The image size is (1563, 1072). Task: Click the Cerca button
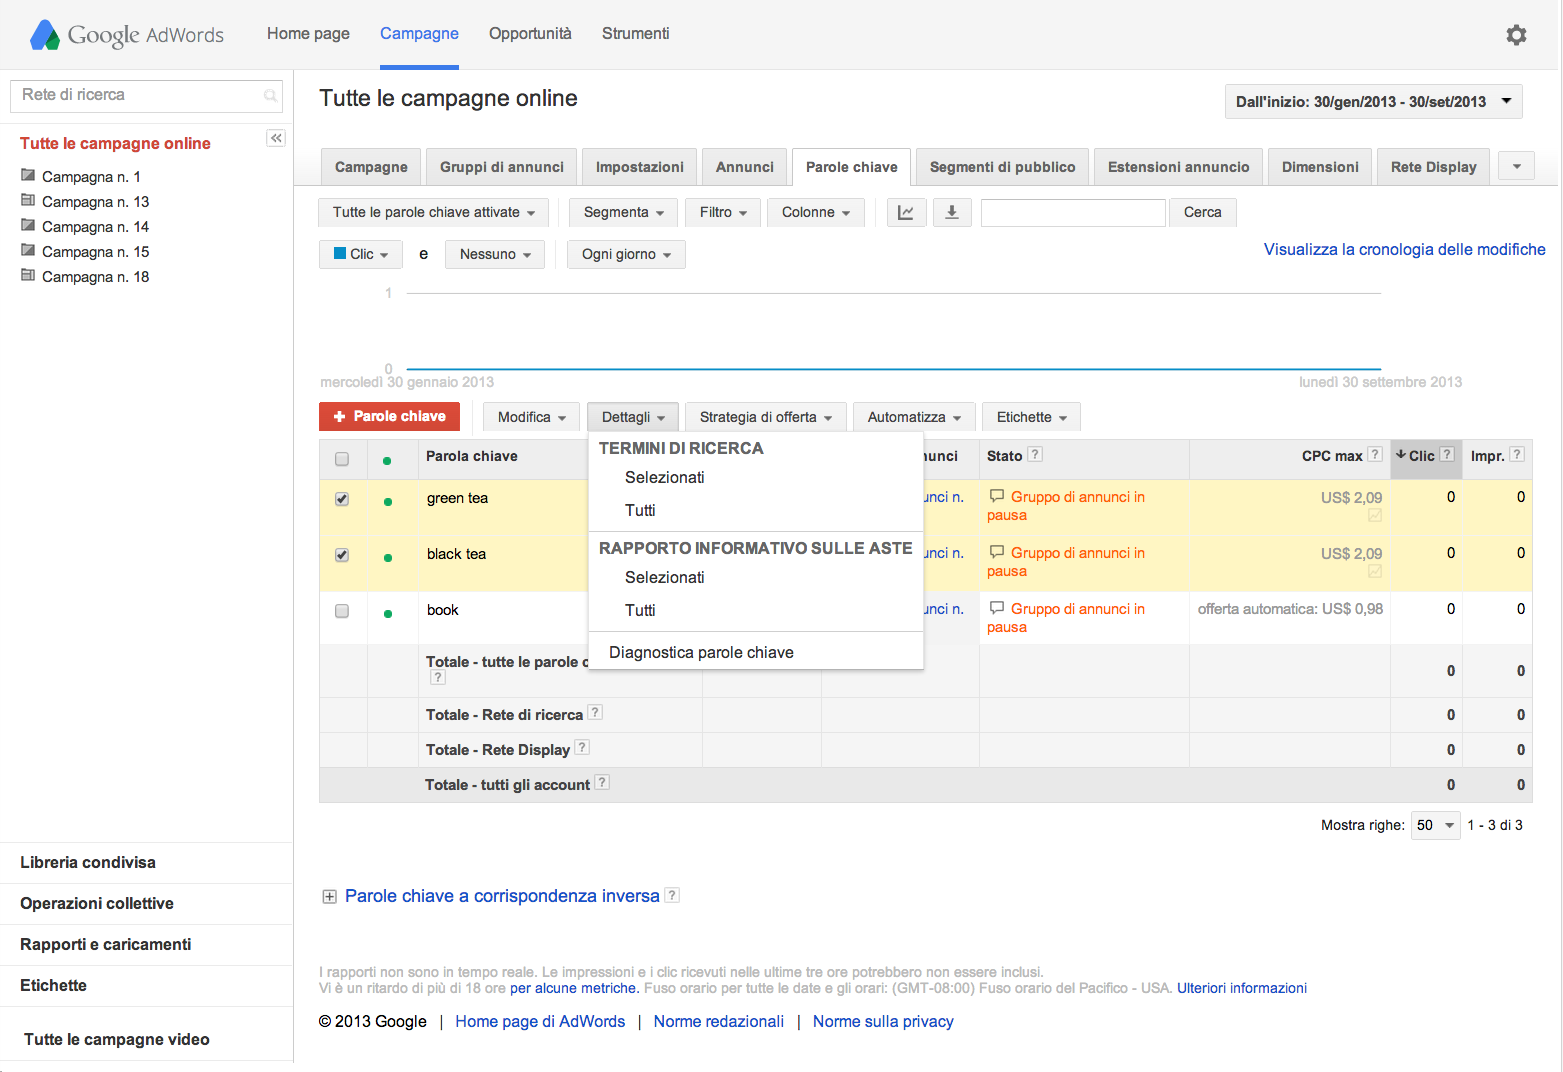[x=1203, y=212]
